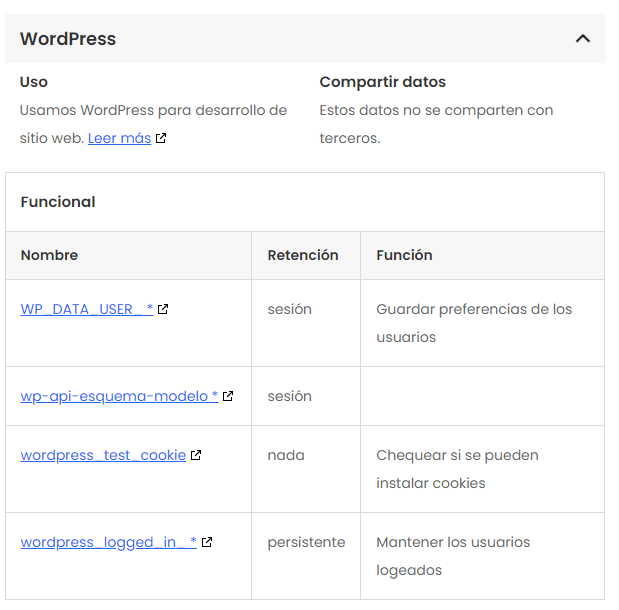Screen dimensions: 619x610
Task: Open the wordpress_logged_in_* cookie link
Action: point(108,542)
